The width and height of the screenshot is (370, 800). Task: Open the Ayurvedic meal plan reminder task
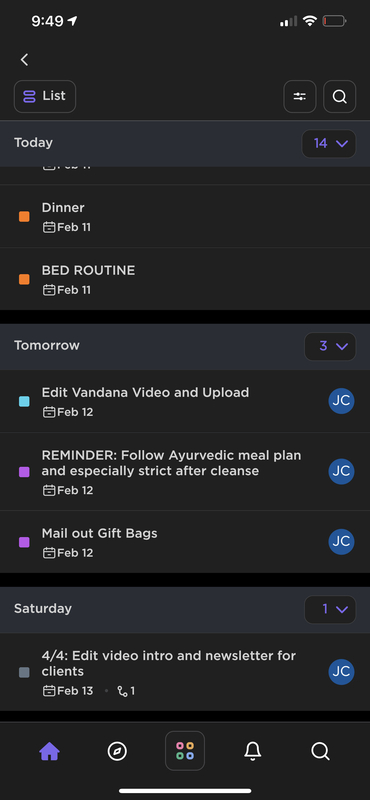pyautogui.click(x=185, y=472)
